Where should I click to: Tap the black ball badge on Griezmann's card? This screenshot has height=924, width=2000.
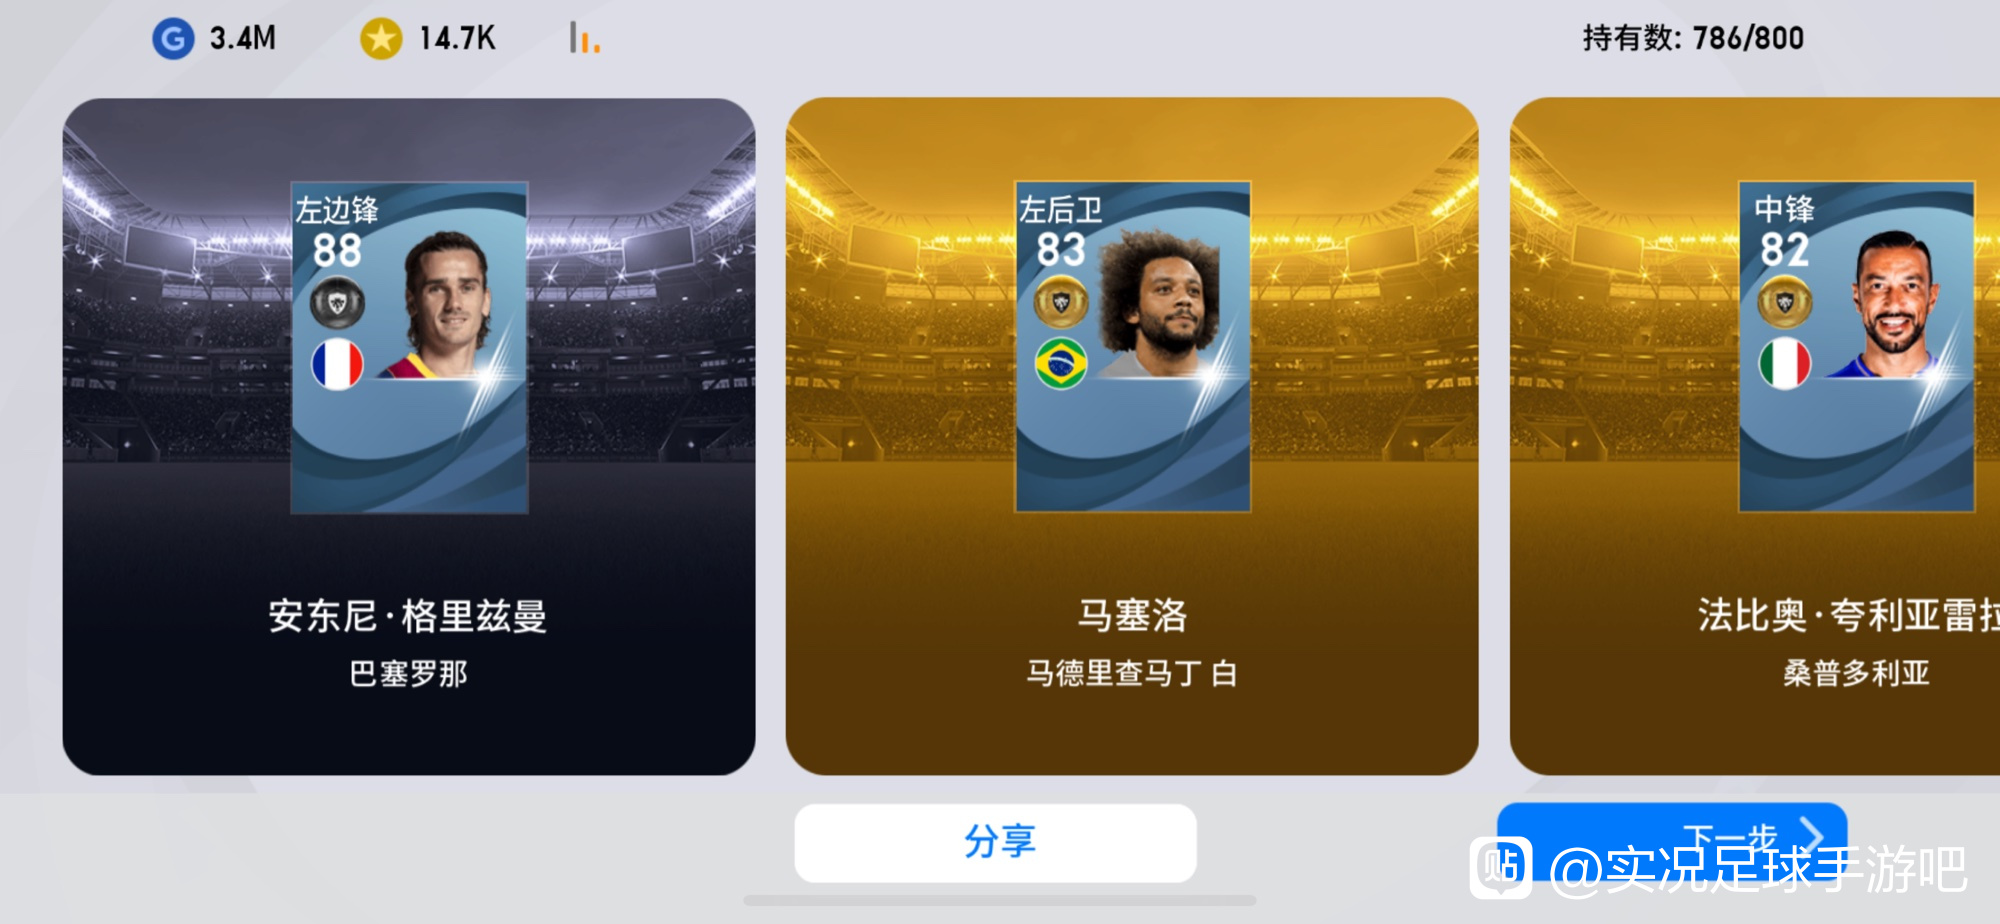click(337, 303)
